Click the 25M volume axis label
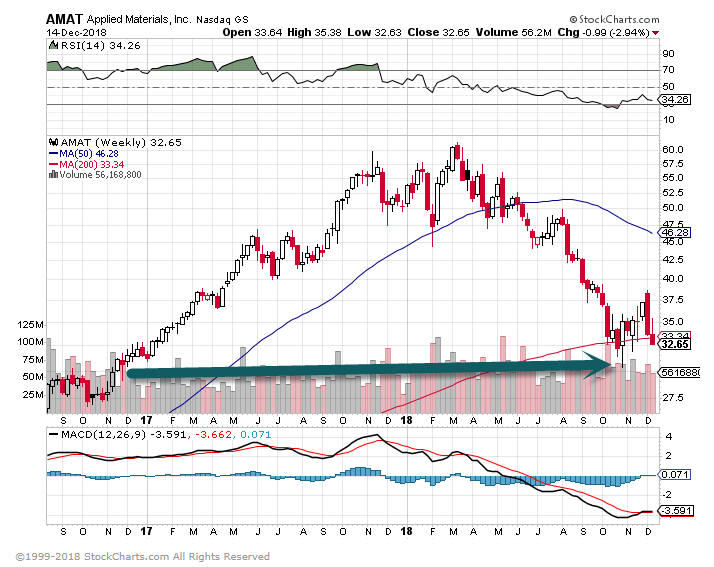This screenshot has width=714, height=567. [33, 394]
